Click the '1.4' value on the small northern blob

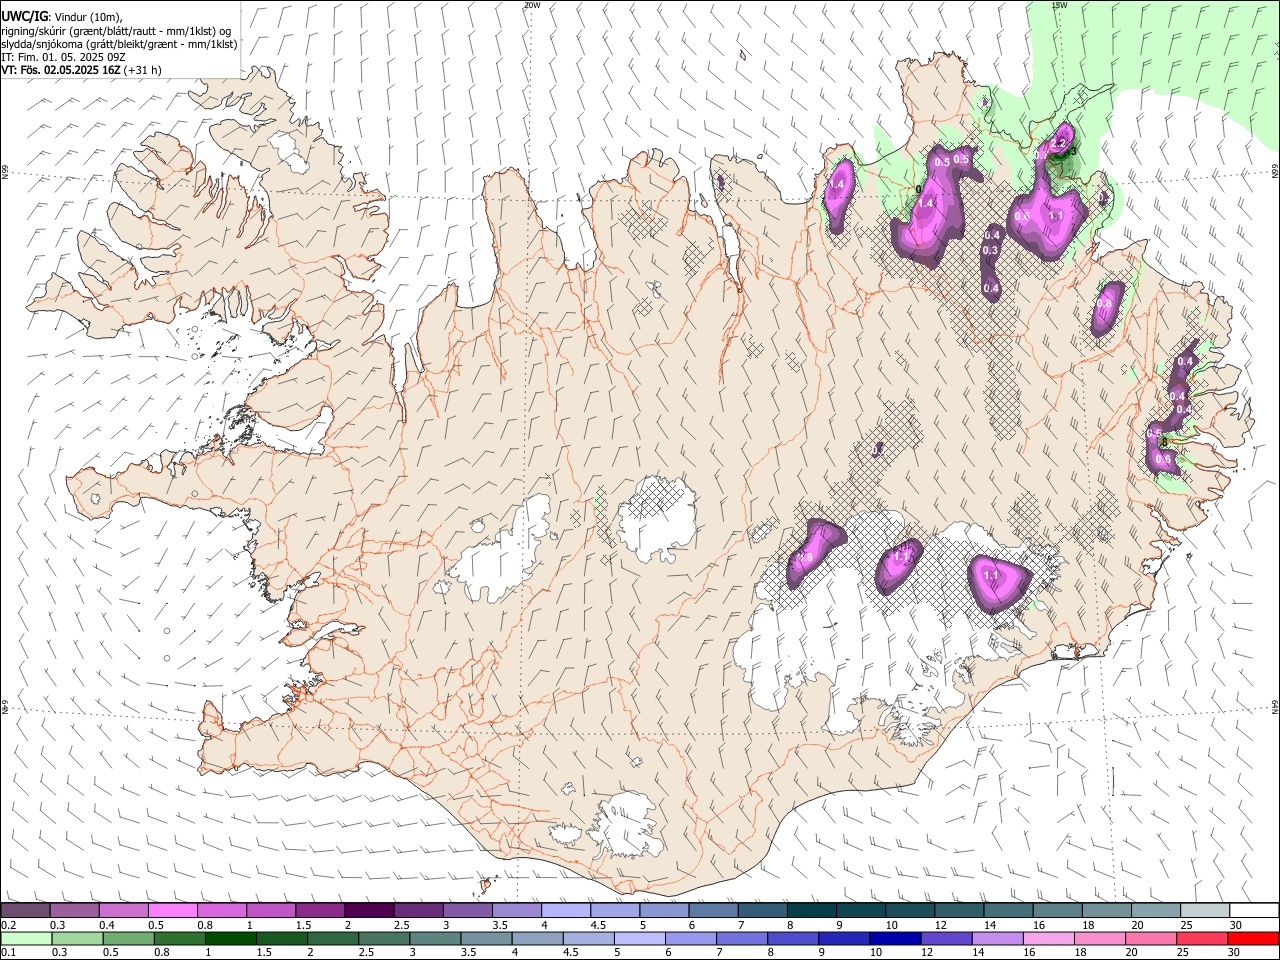pyautogui.click(x=837, y=185)
